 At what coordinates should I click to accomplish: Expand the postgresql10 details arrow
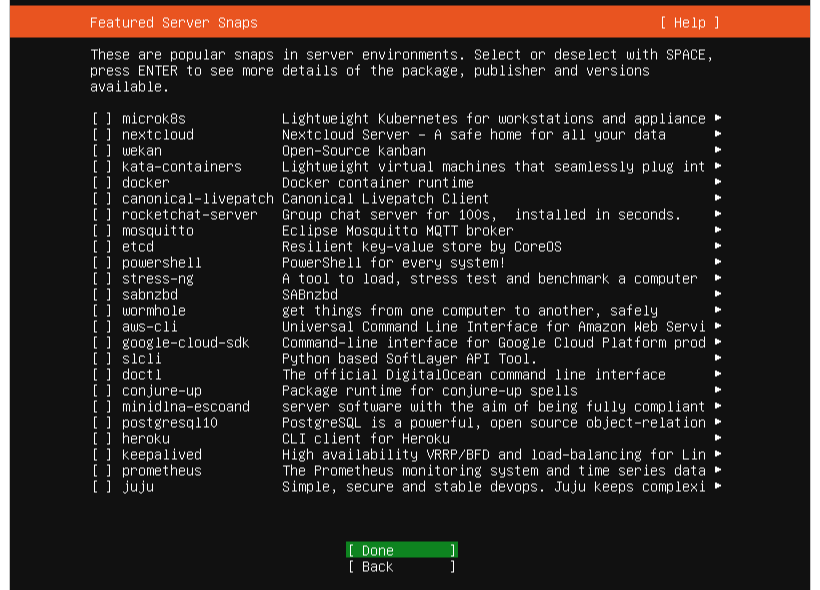coord(718,423)
